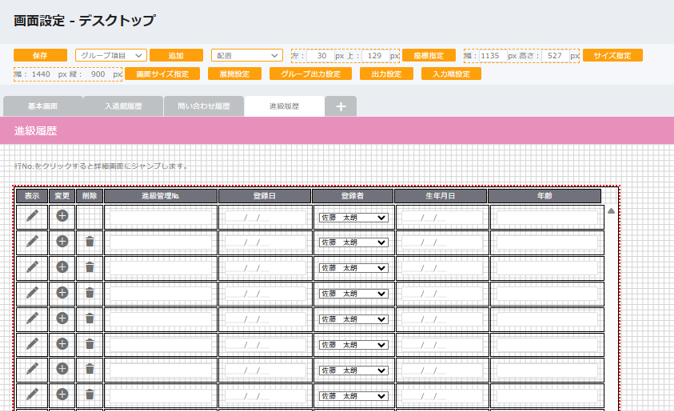Click the pencil edit icon in the second table row
The image size is (674, 411).
(32, 241)
